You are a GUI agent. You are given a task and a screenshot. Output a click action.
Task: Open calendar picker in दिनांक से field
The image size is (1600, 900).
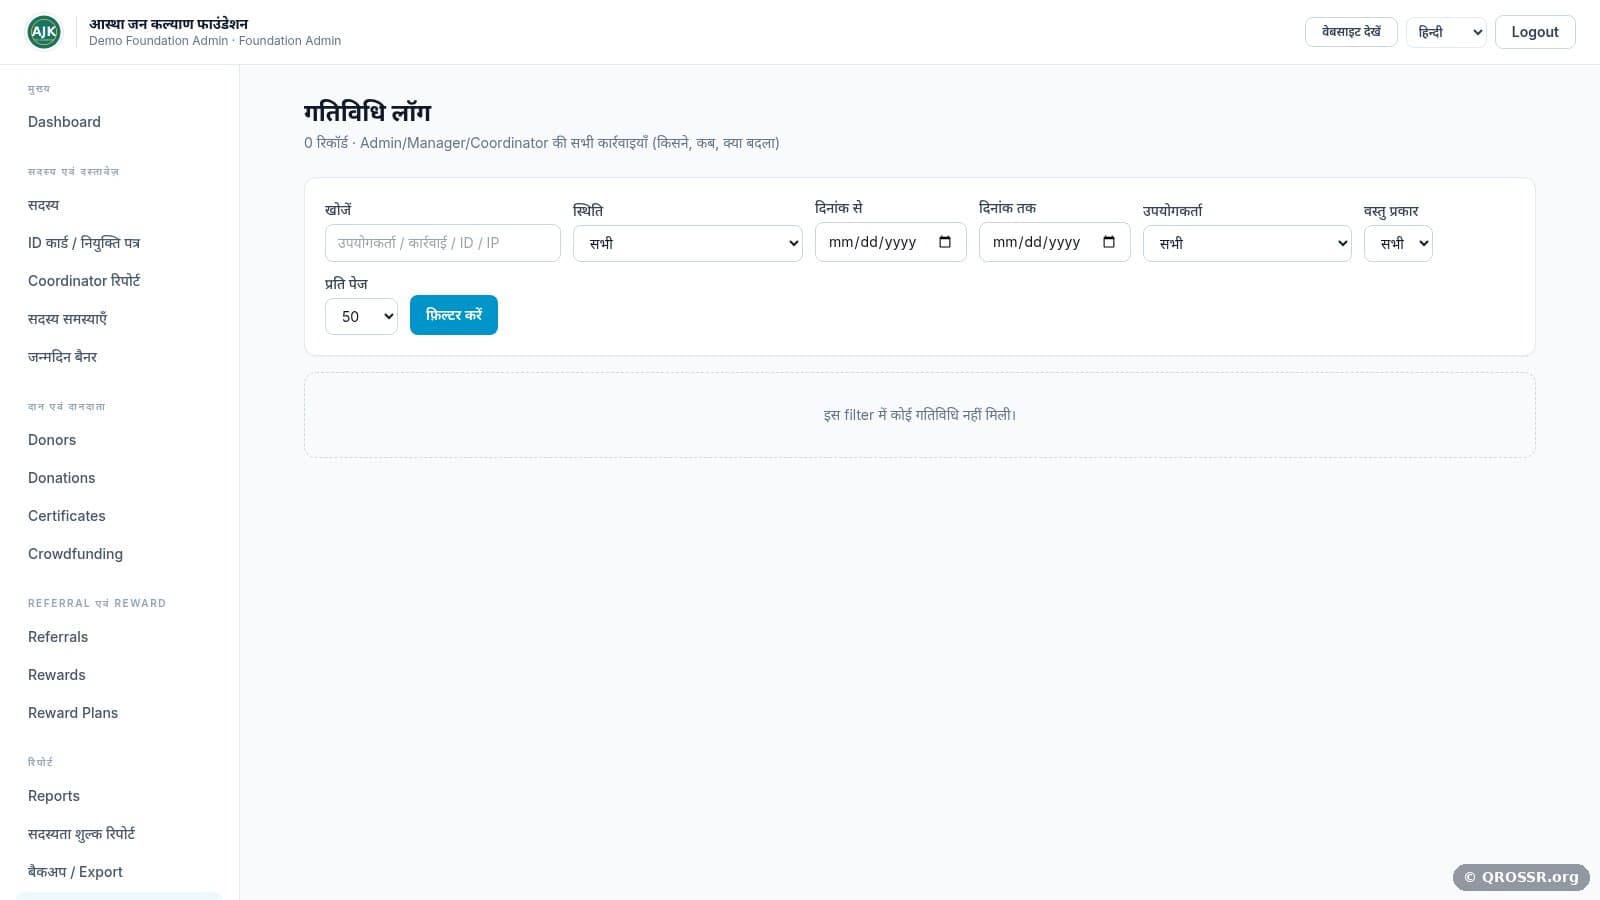click(945, 242)
